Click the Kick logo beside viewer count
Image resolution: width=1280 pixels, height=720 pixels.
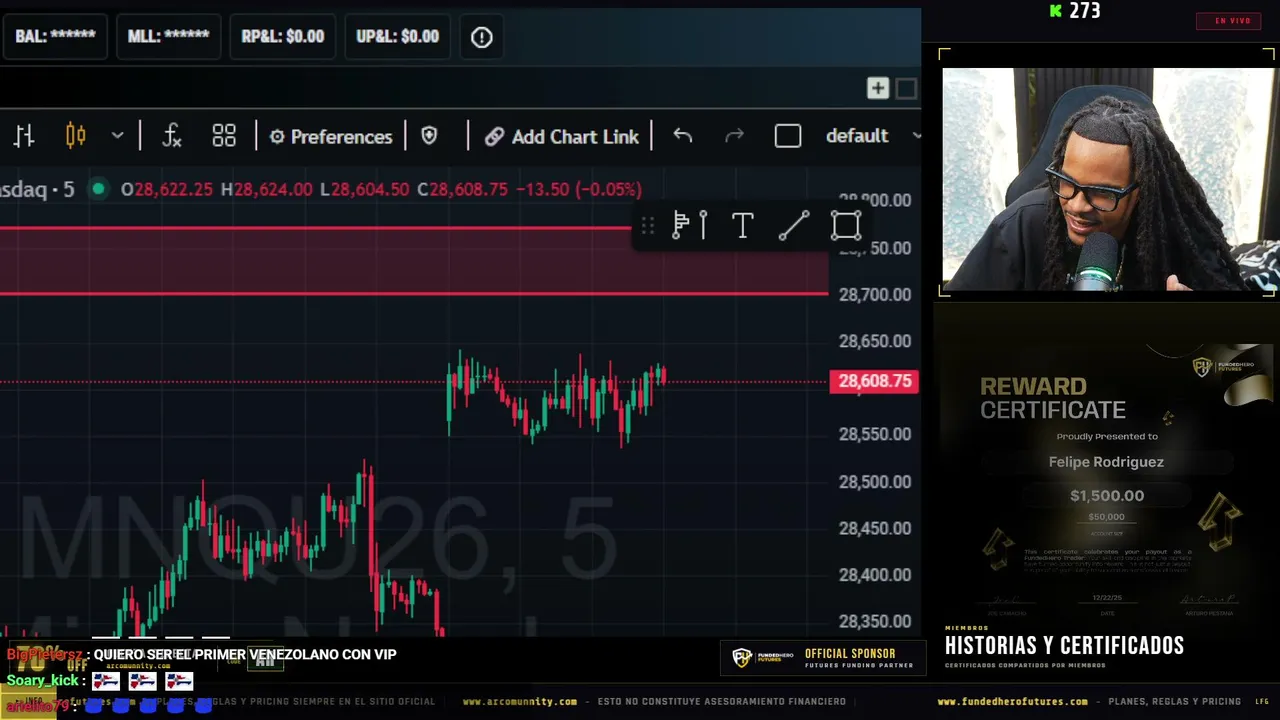(x=1056, y=11)
